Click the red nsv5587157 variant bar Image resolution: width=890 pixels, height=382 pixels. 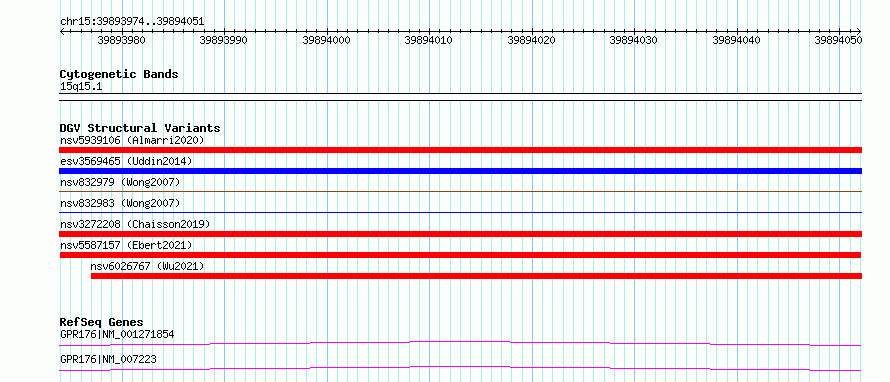click(460, 255)
